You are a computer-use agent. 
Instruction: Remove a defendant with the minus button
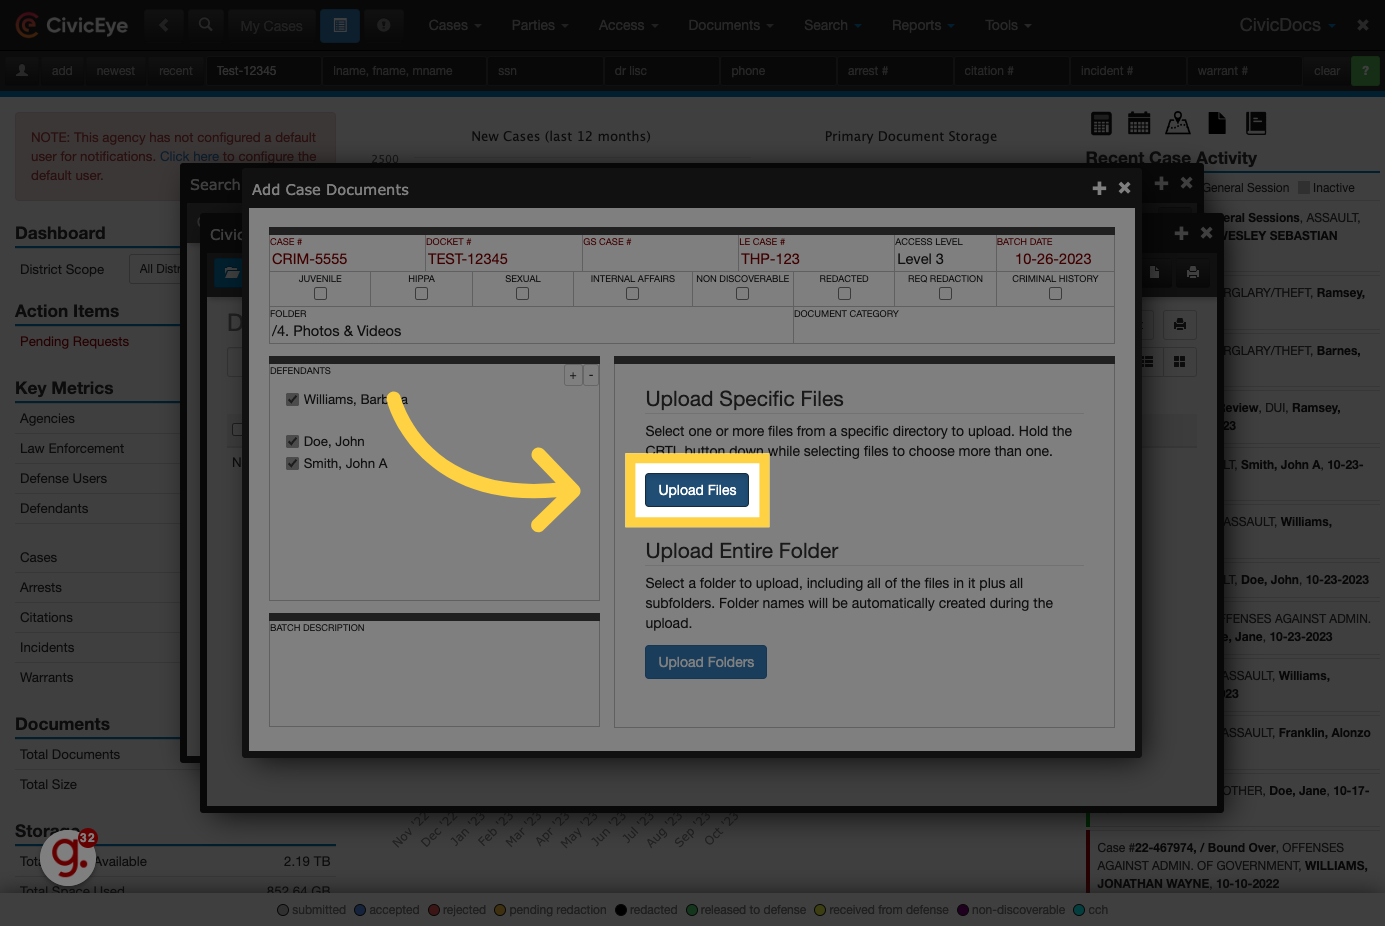click(x=591, y=375)
